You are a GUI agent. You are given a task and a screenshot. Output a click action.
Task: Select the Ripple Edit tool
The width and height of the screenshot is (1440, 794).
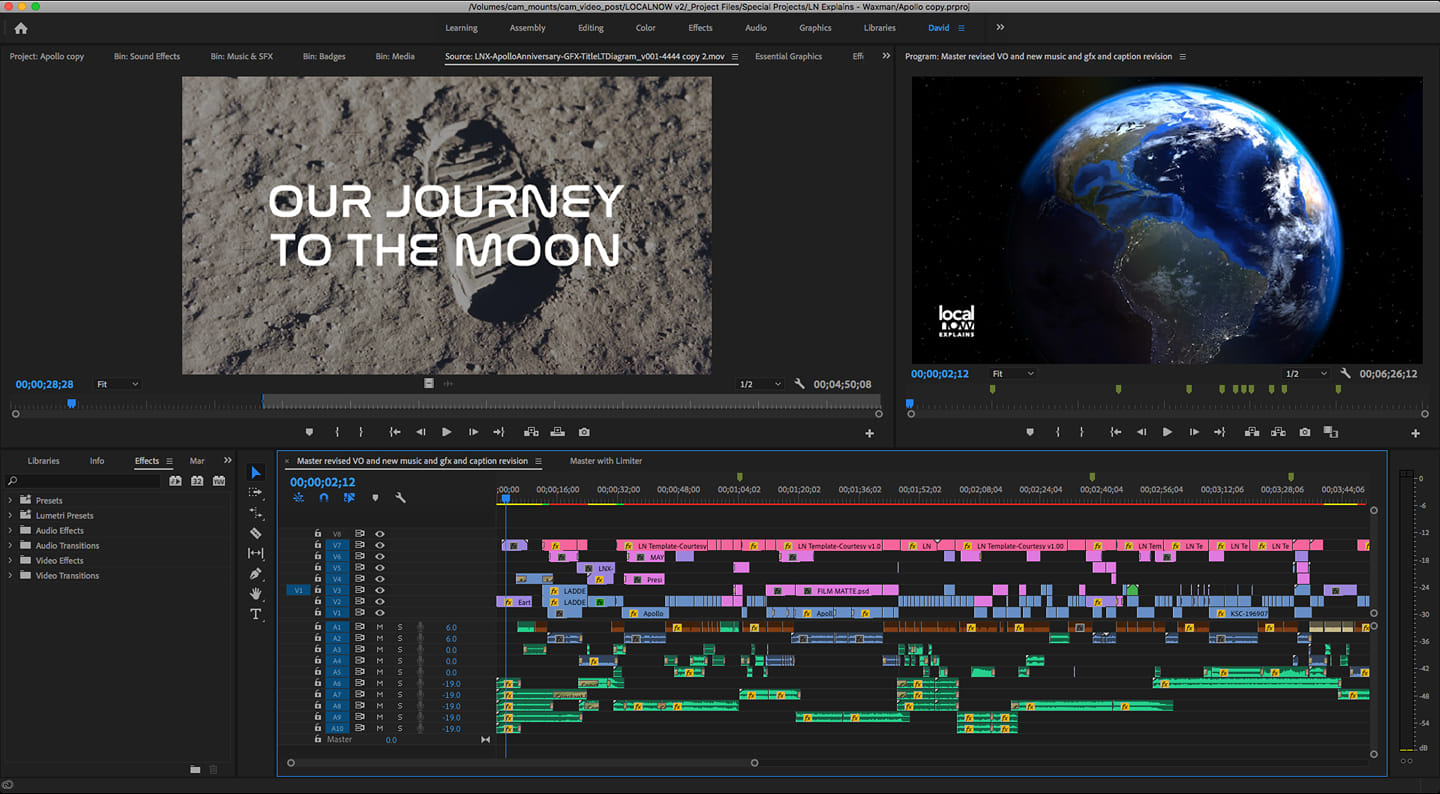(256, 513)
